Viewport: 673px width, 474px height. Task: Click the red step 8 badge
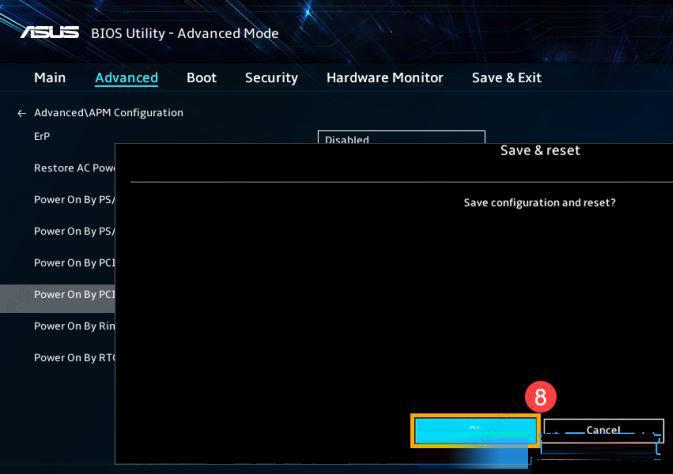[x=540, y=397]
